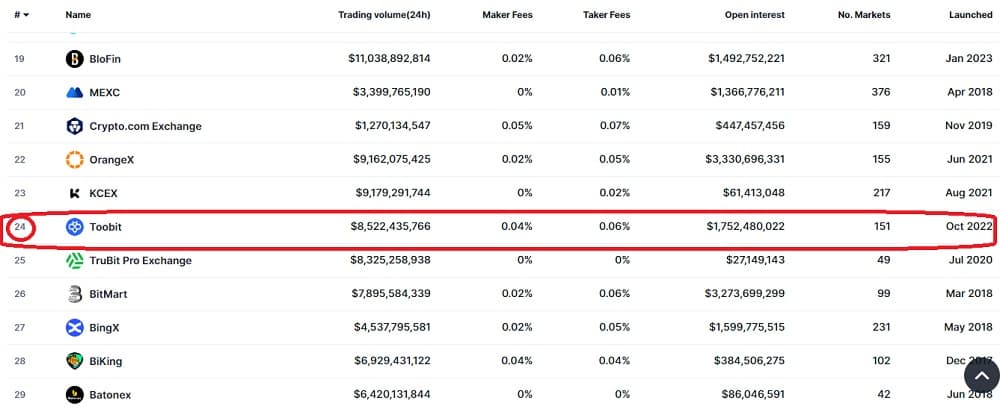Click the MEXC blue mountain logo
The image size is (1000, 409).
pos(75,93)
